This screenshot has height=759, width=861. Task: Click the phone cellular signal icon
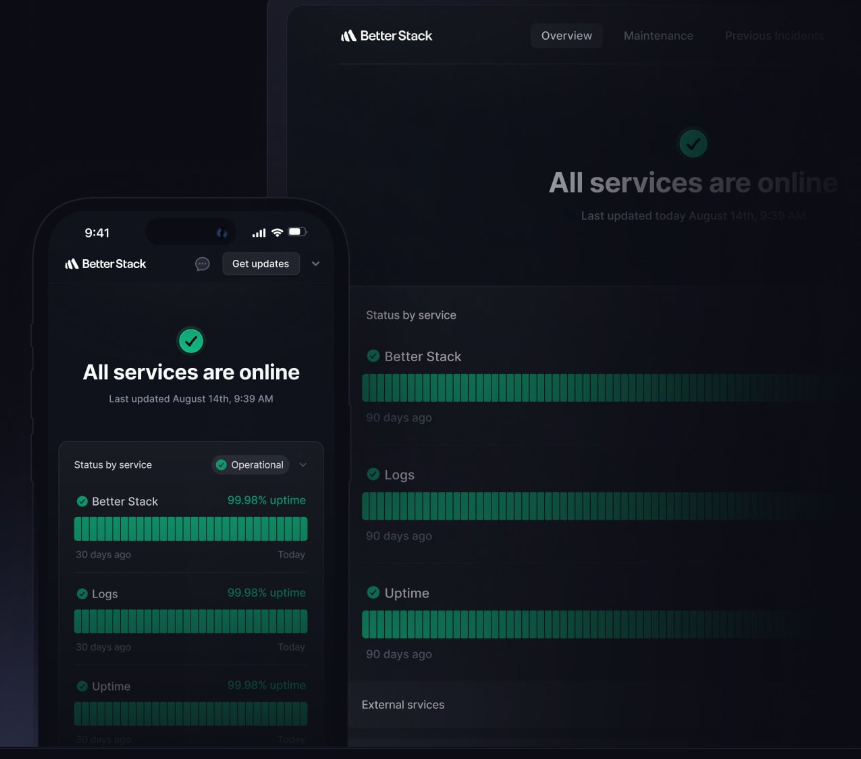click(259, 233)
